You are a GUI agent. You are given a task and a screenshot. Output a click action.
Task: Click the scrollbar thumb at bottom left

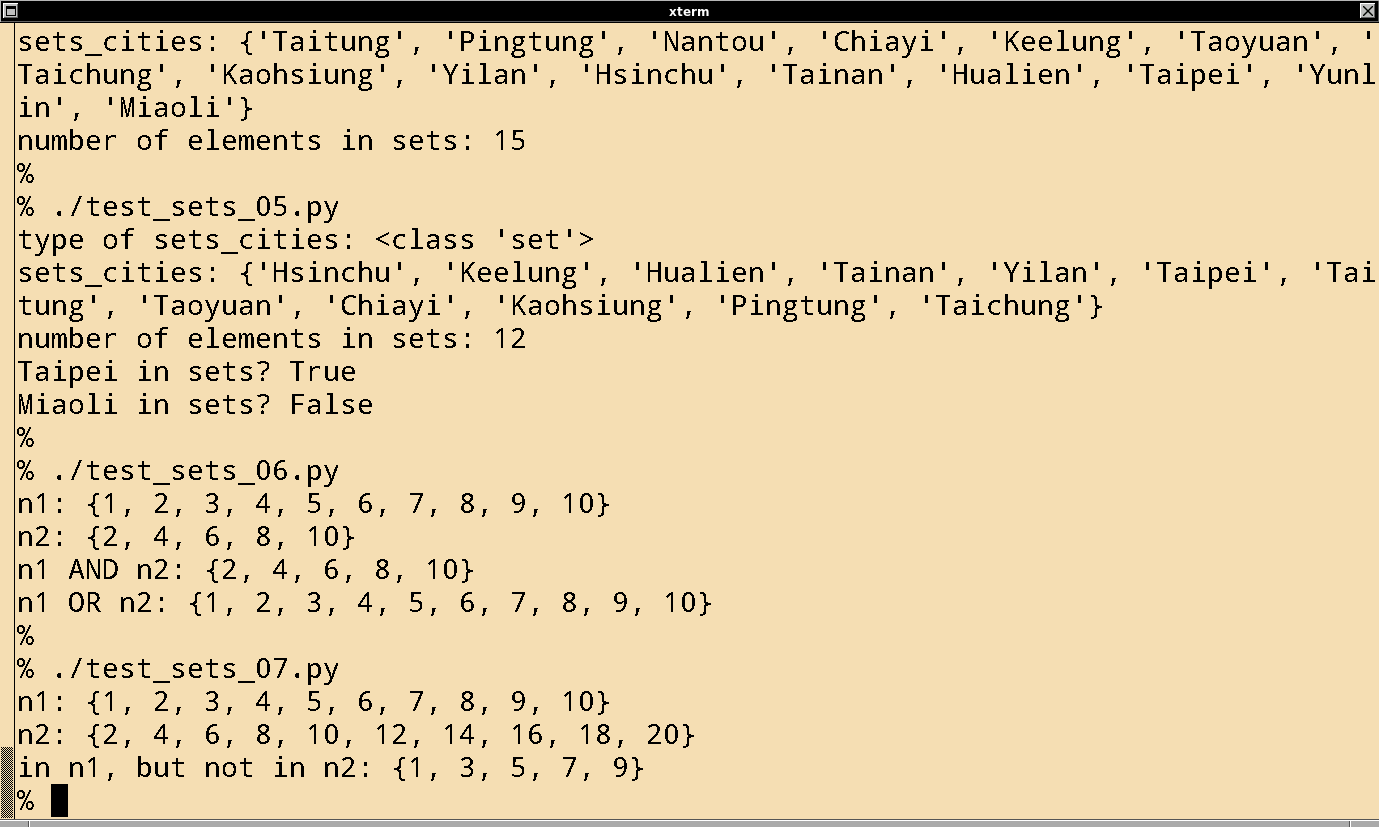(x=8, y=782)
